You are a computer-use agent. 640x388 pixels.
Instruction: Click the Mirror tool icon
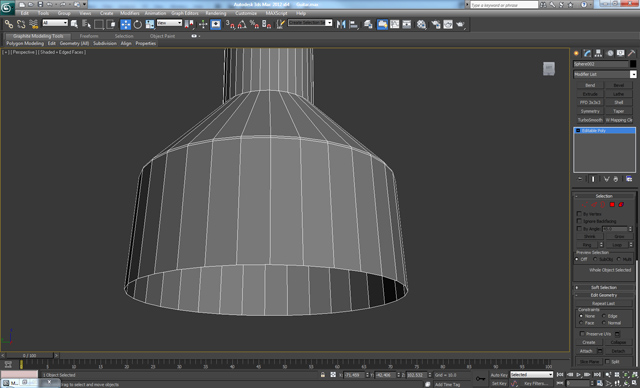coord(341,24)
